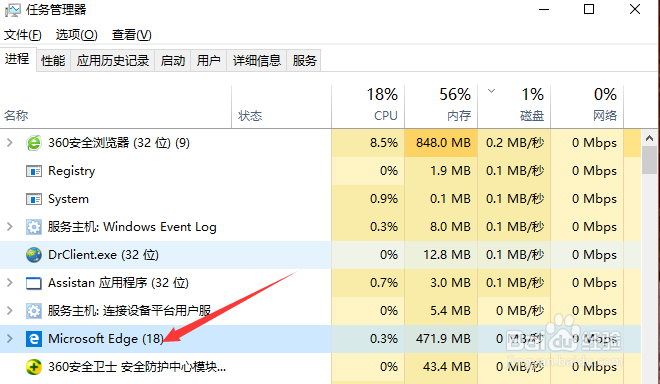Expand the 360安全浏览器 process group
This screenshot has width=660, height=384.
point(10,143)
